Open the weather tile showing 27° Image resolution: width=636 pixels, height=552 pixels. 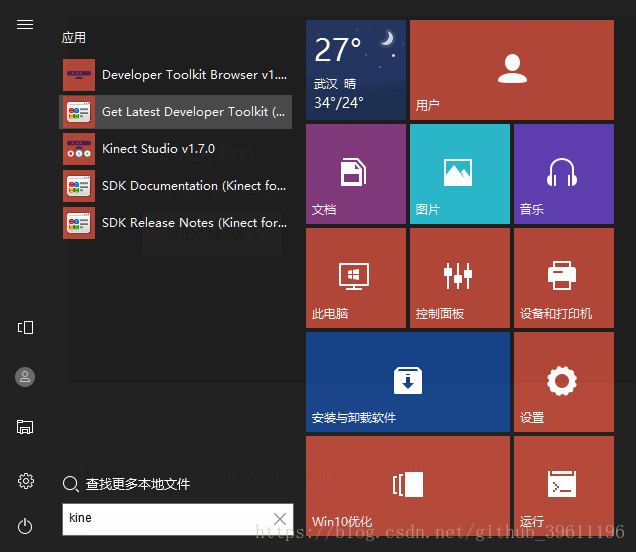point(356,70)
